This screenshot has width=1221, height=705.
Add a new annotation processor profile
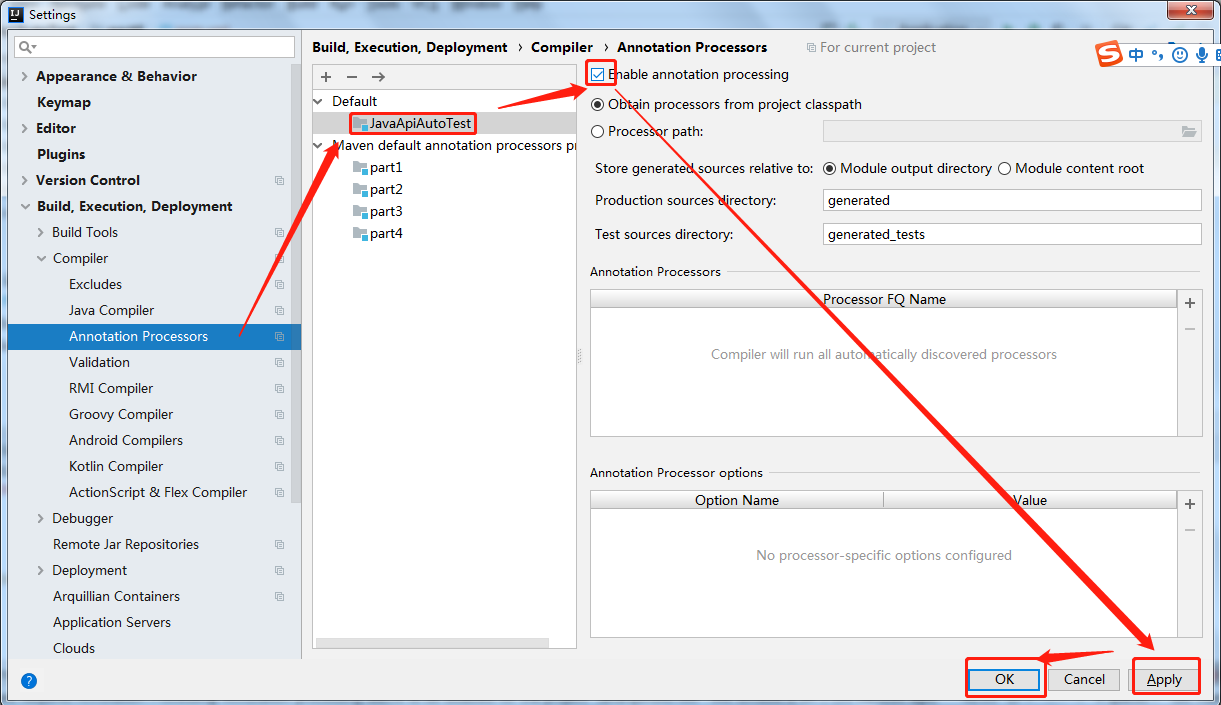326,76
